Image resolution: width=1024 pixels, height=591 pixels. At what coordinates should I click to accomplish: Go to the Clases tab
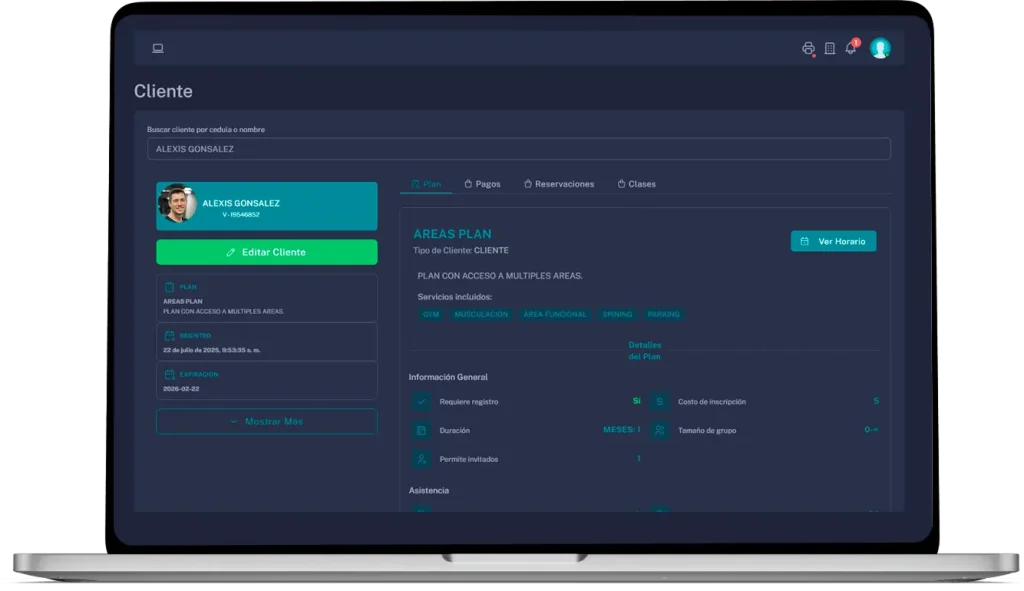coord(636,184)
